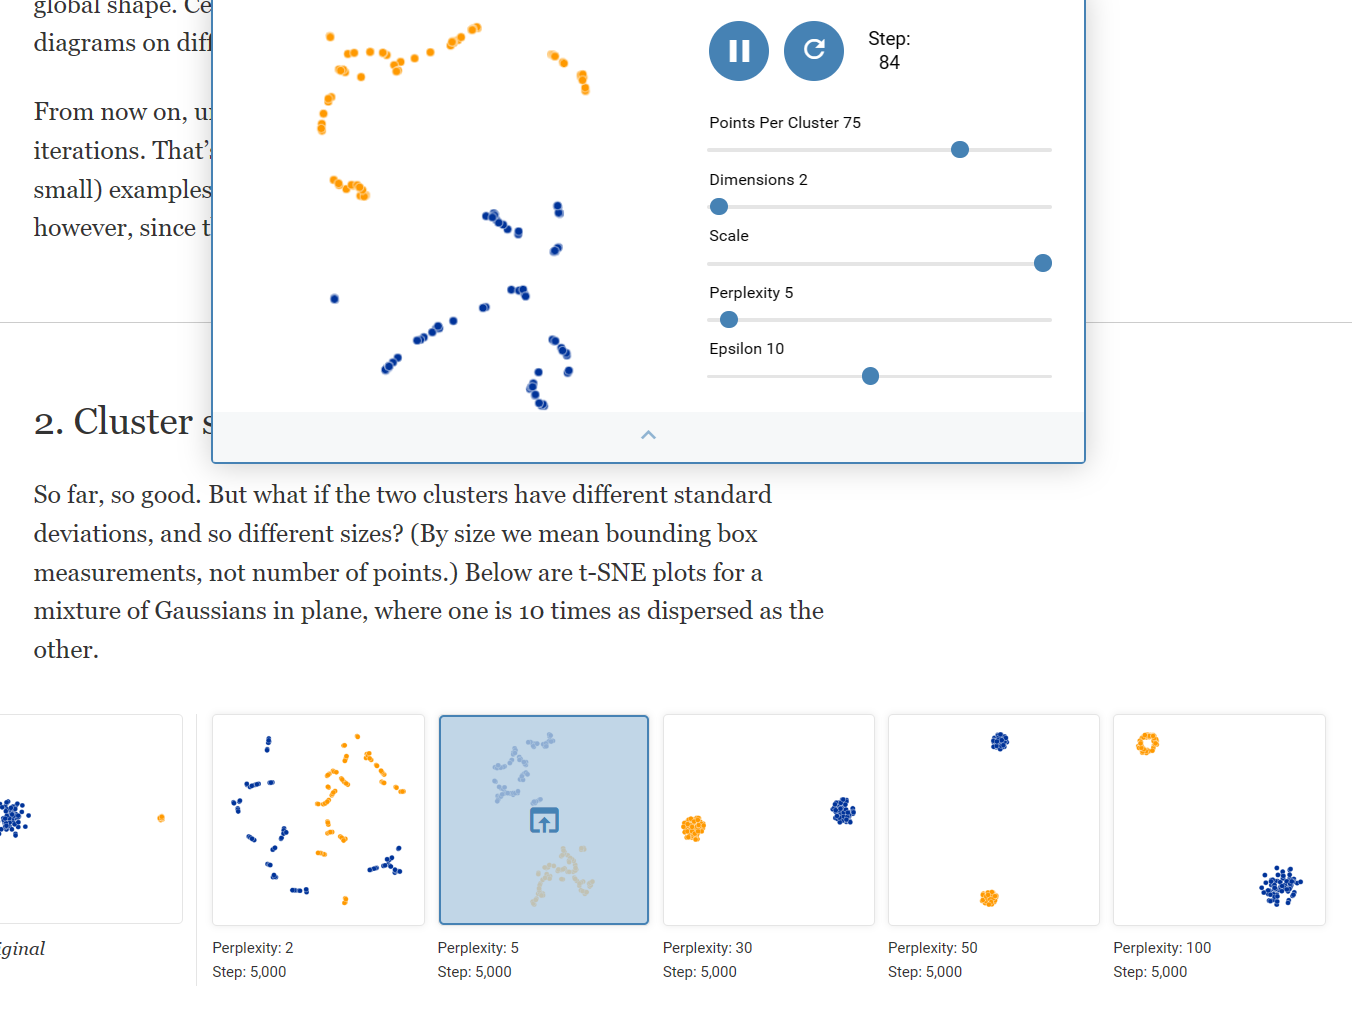The height and width of the screenshot is (1010, 1352).
Task: Pause the t-SNE animation
Action: pos(739,51)
